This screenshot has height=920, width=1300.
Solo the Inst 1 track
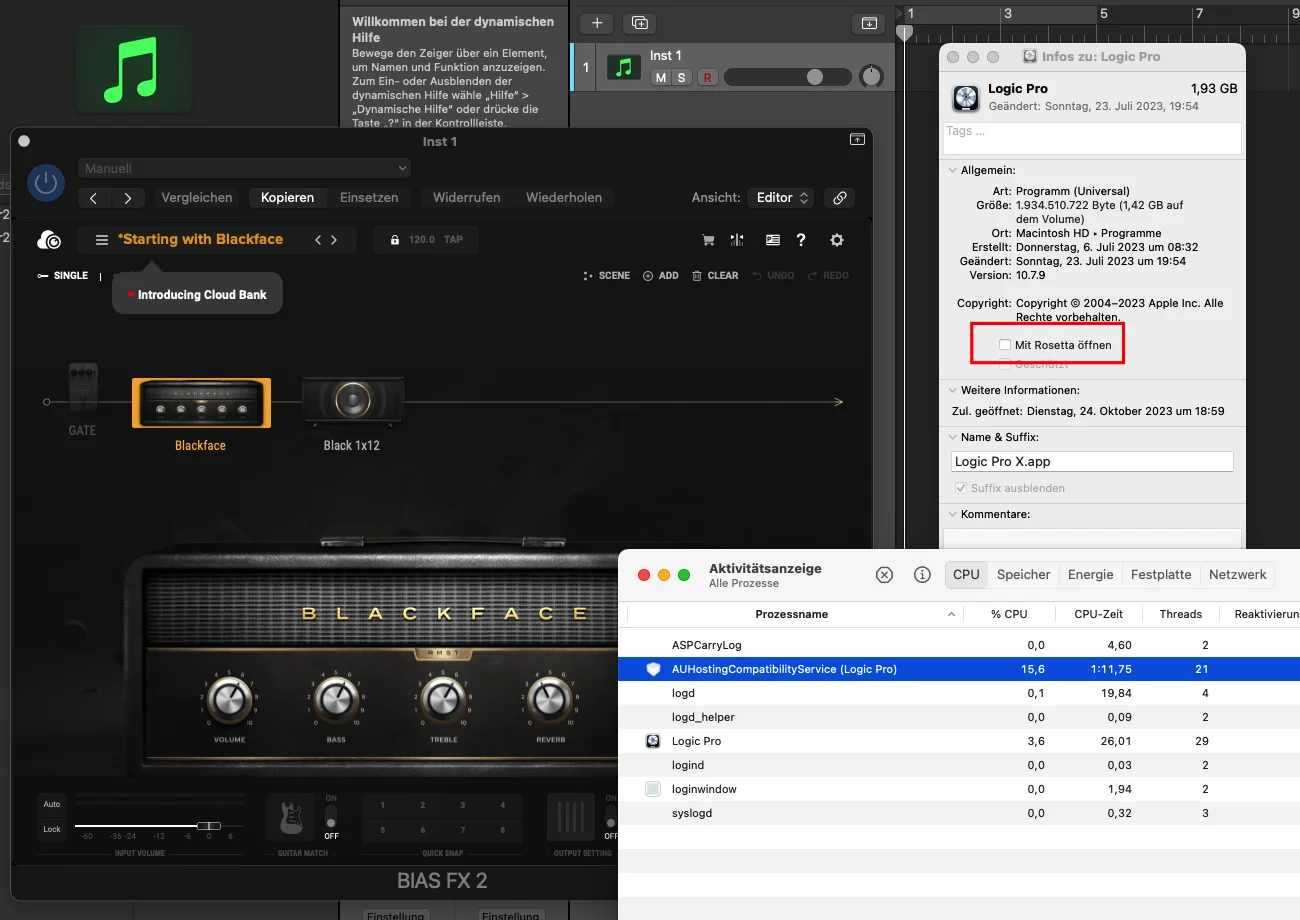[682, 78]
